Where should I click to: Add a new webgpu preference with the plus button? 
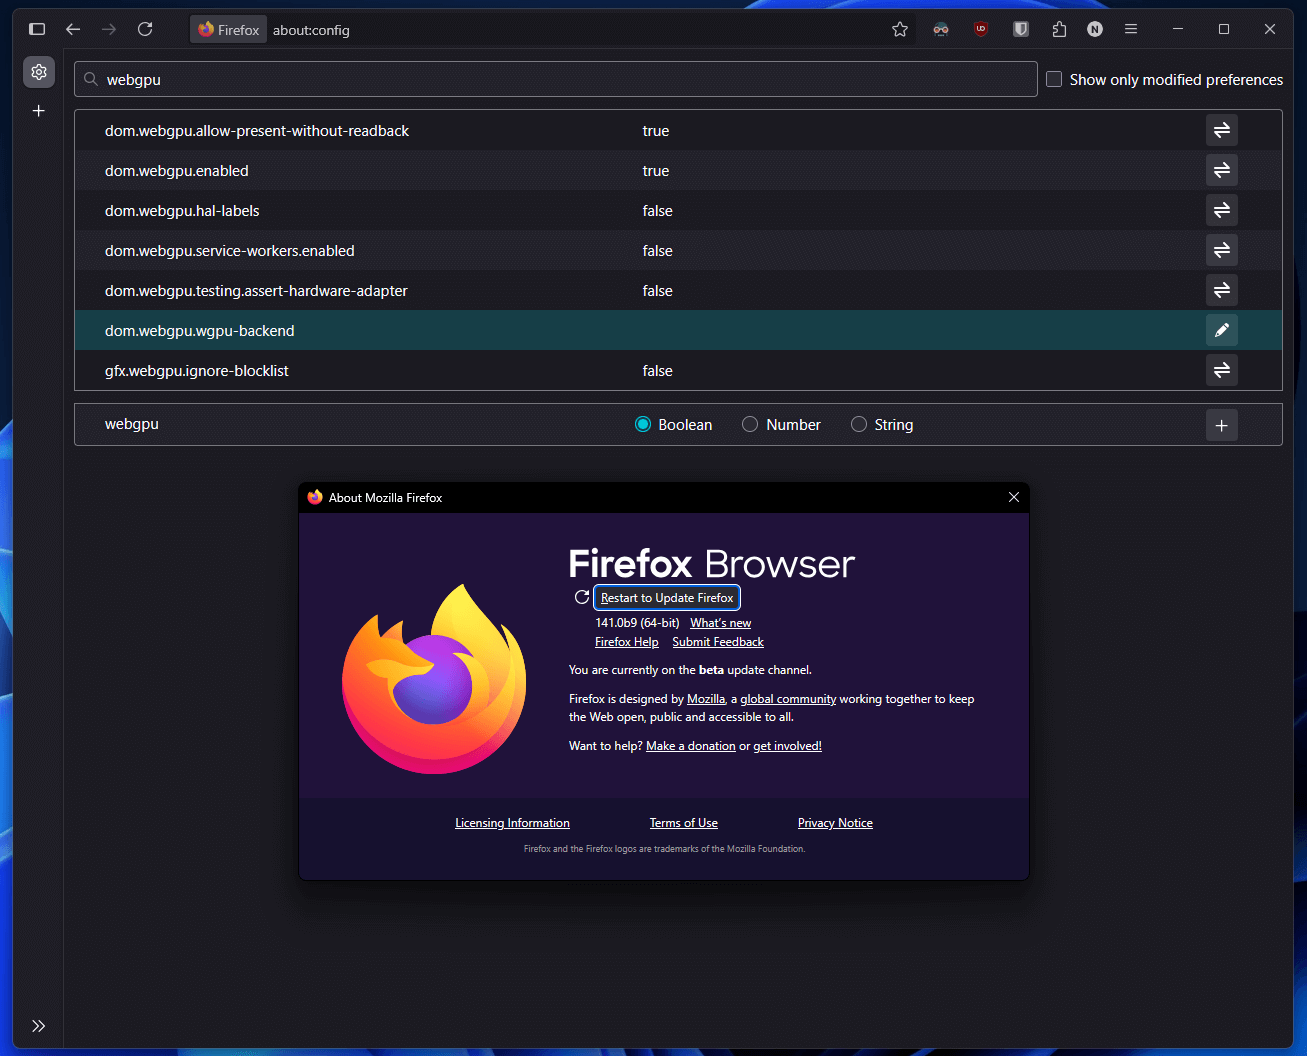click(1221, 424)
